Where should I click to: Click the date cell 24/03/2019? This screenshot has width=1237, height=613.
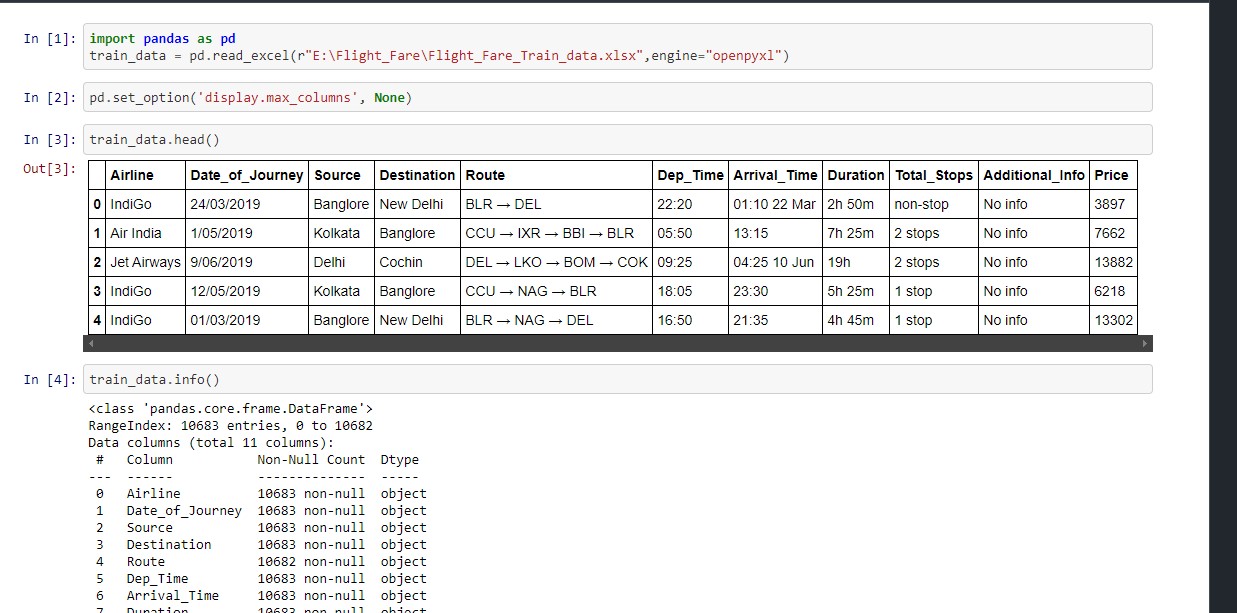(247, 204)
